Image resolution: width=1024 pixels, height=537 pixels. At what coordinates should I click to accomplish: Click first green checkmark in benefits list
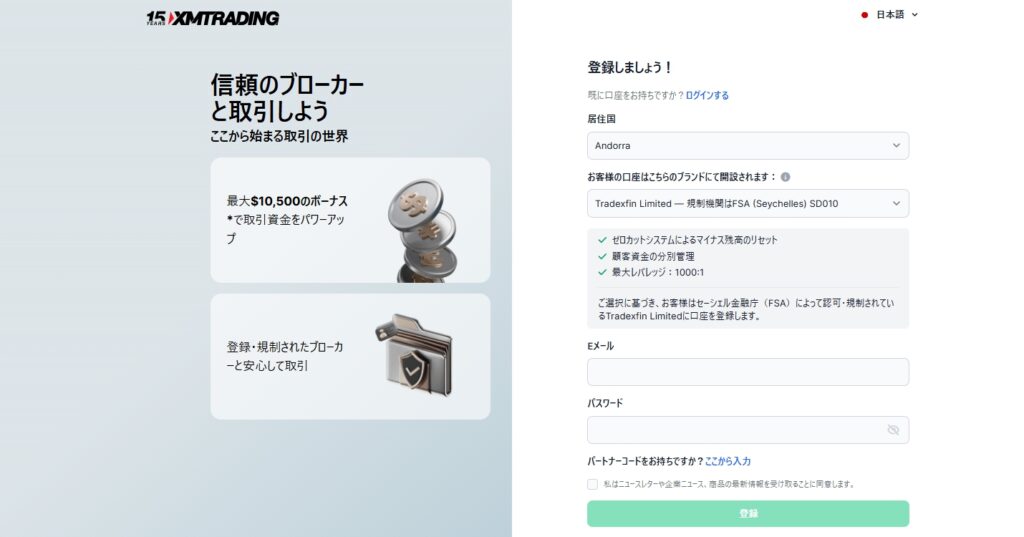602,240
